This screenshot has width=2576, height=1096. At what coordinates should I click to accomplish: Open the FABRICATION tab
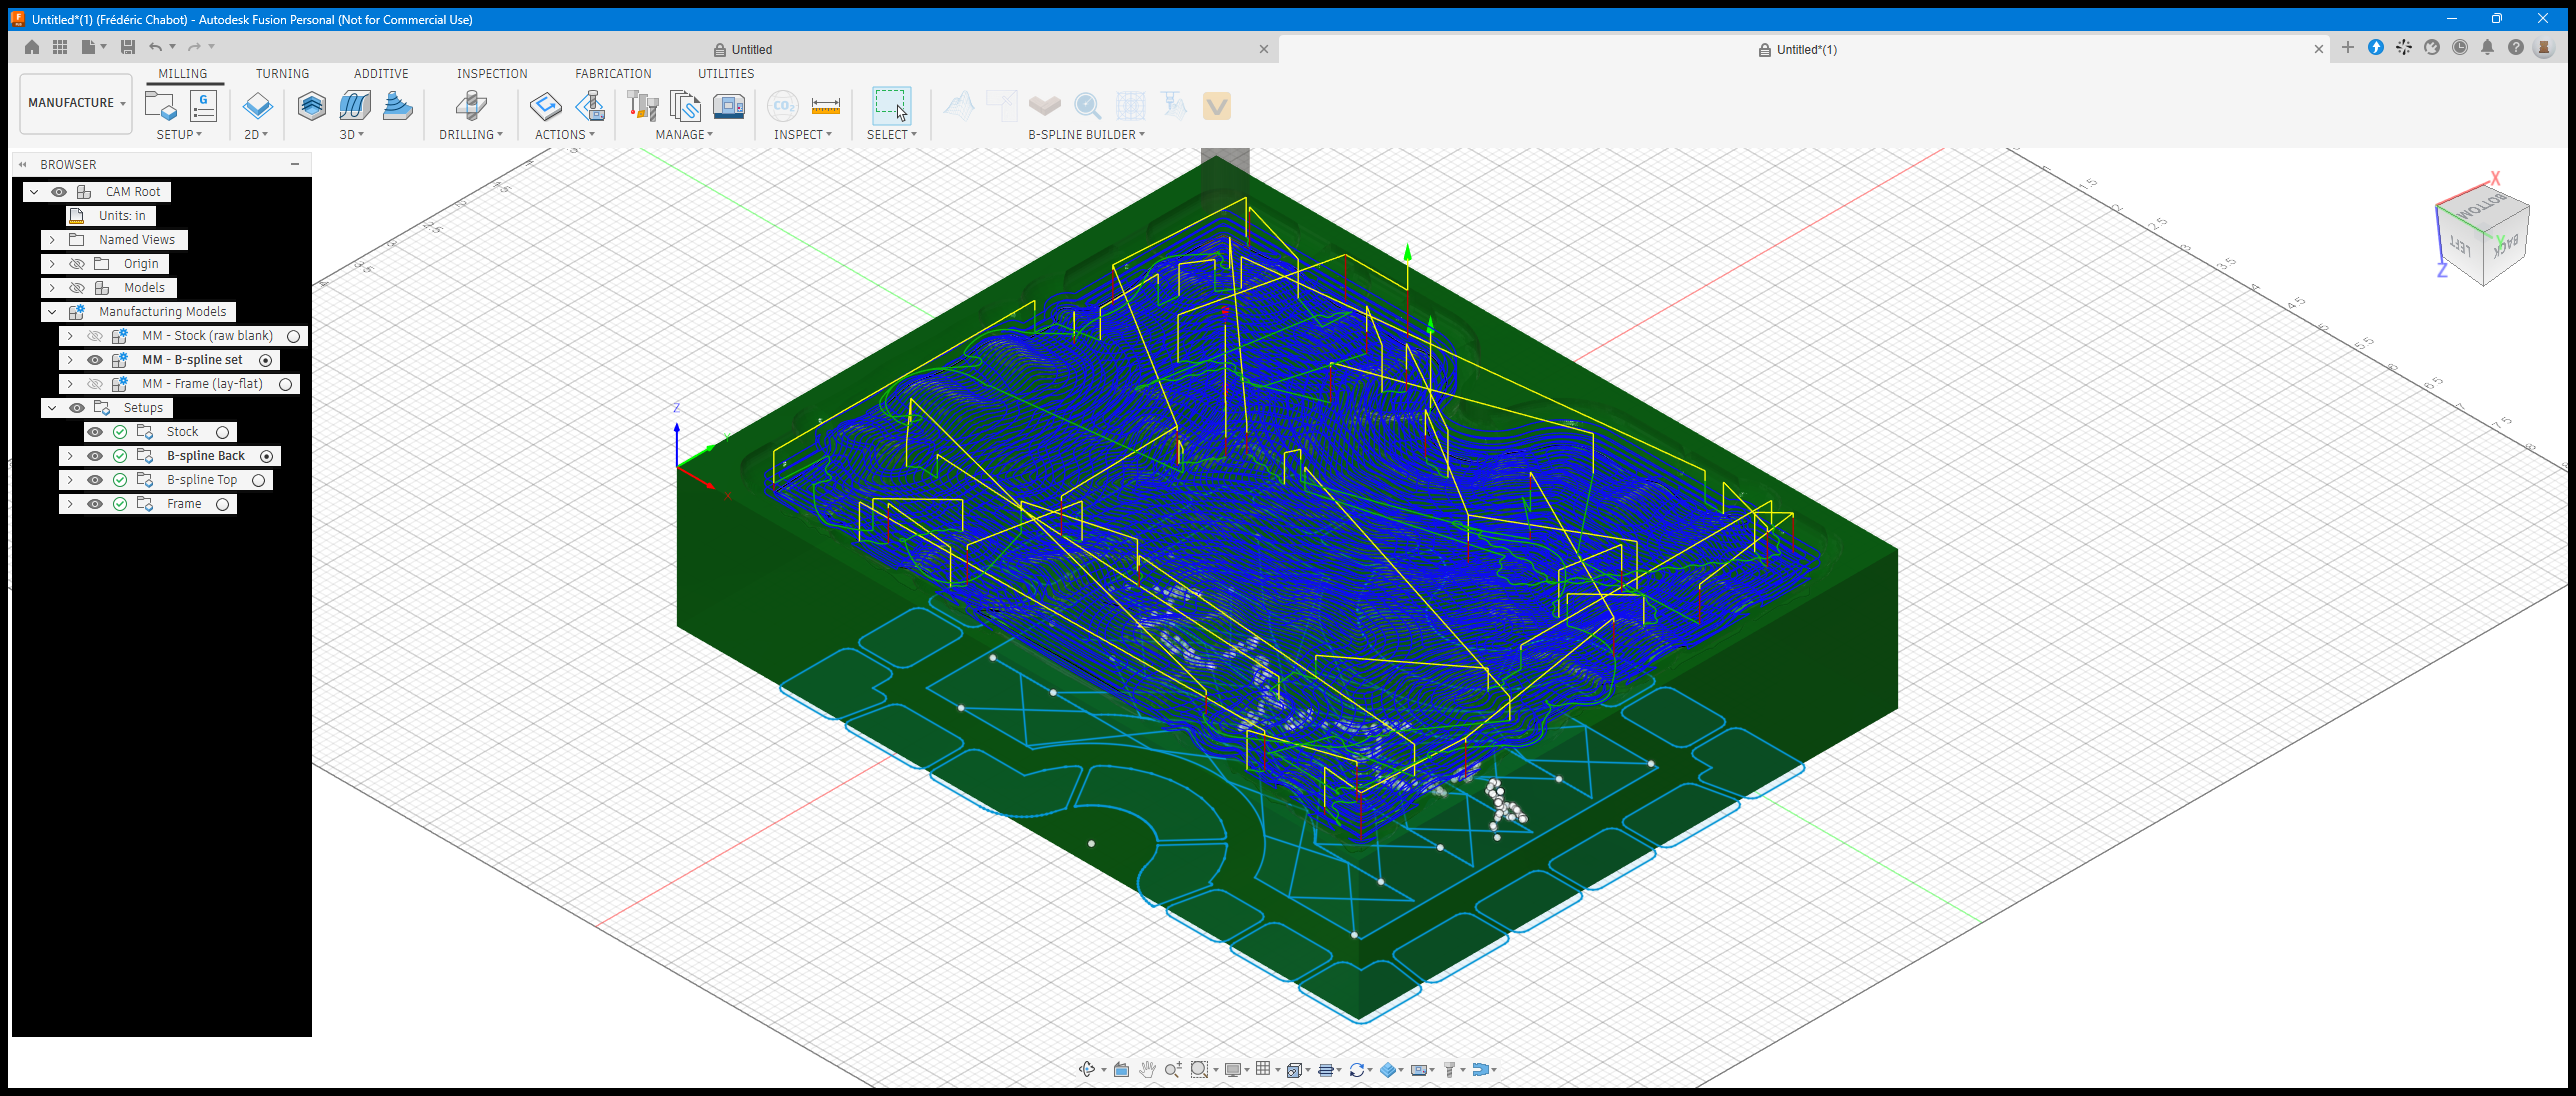(x=613, y=74)
